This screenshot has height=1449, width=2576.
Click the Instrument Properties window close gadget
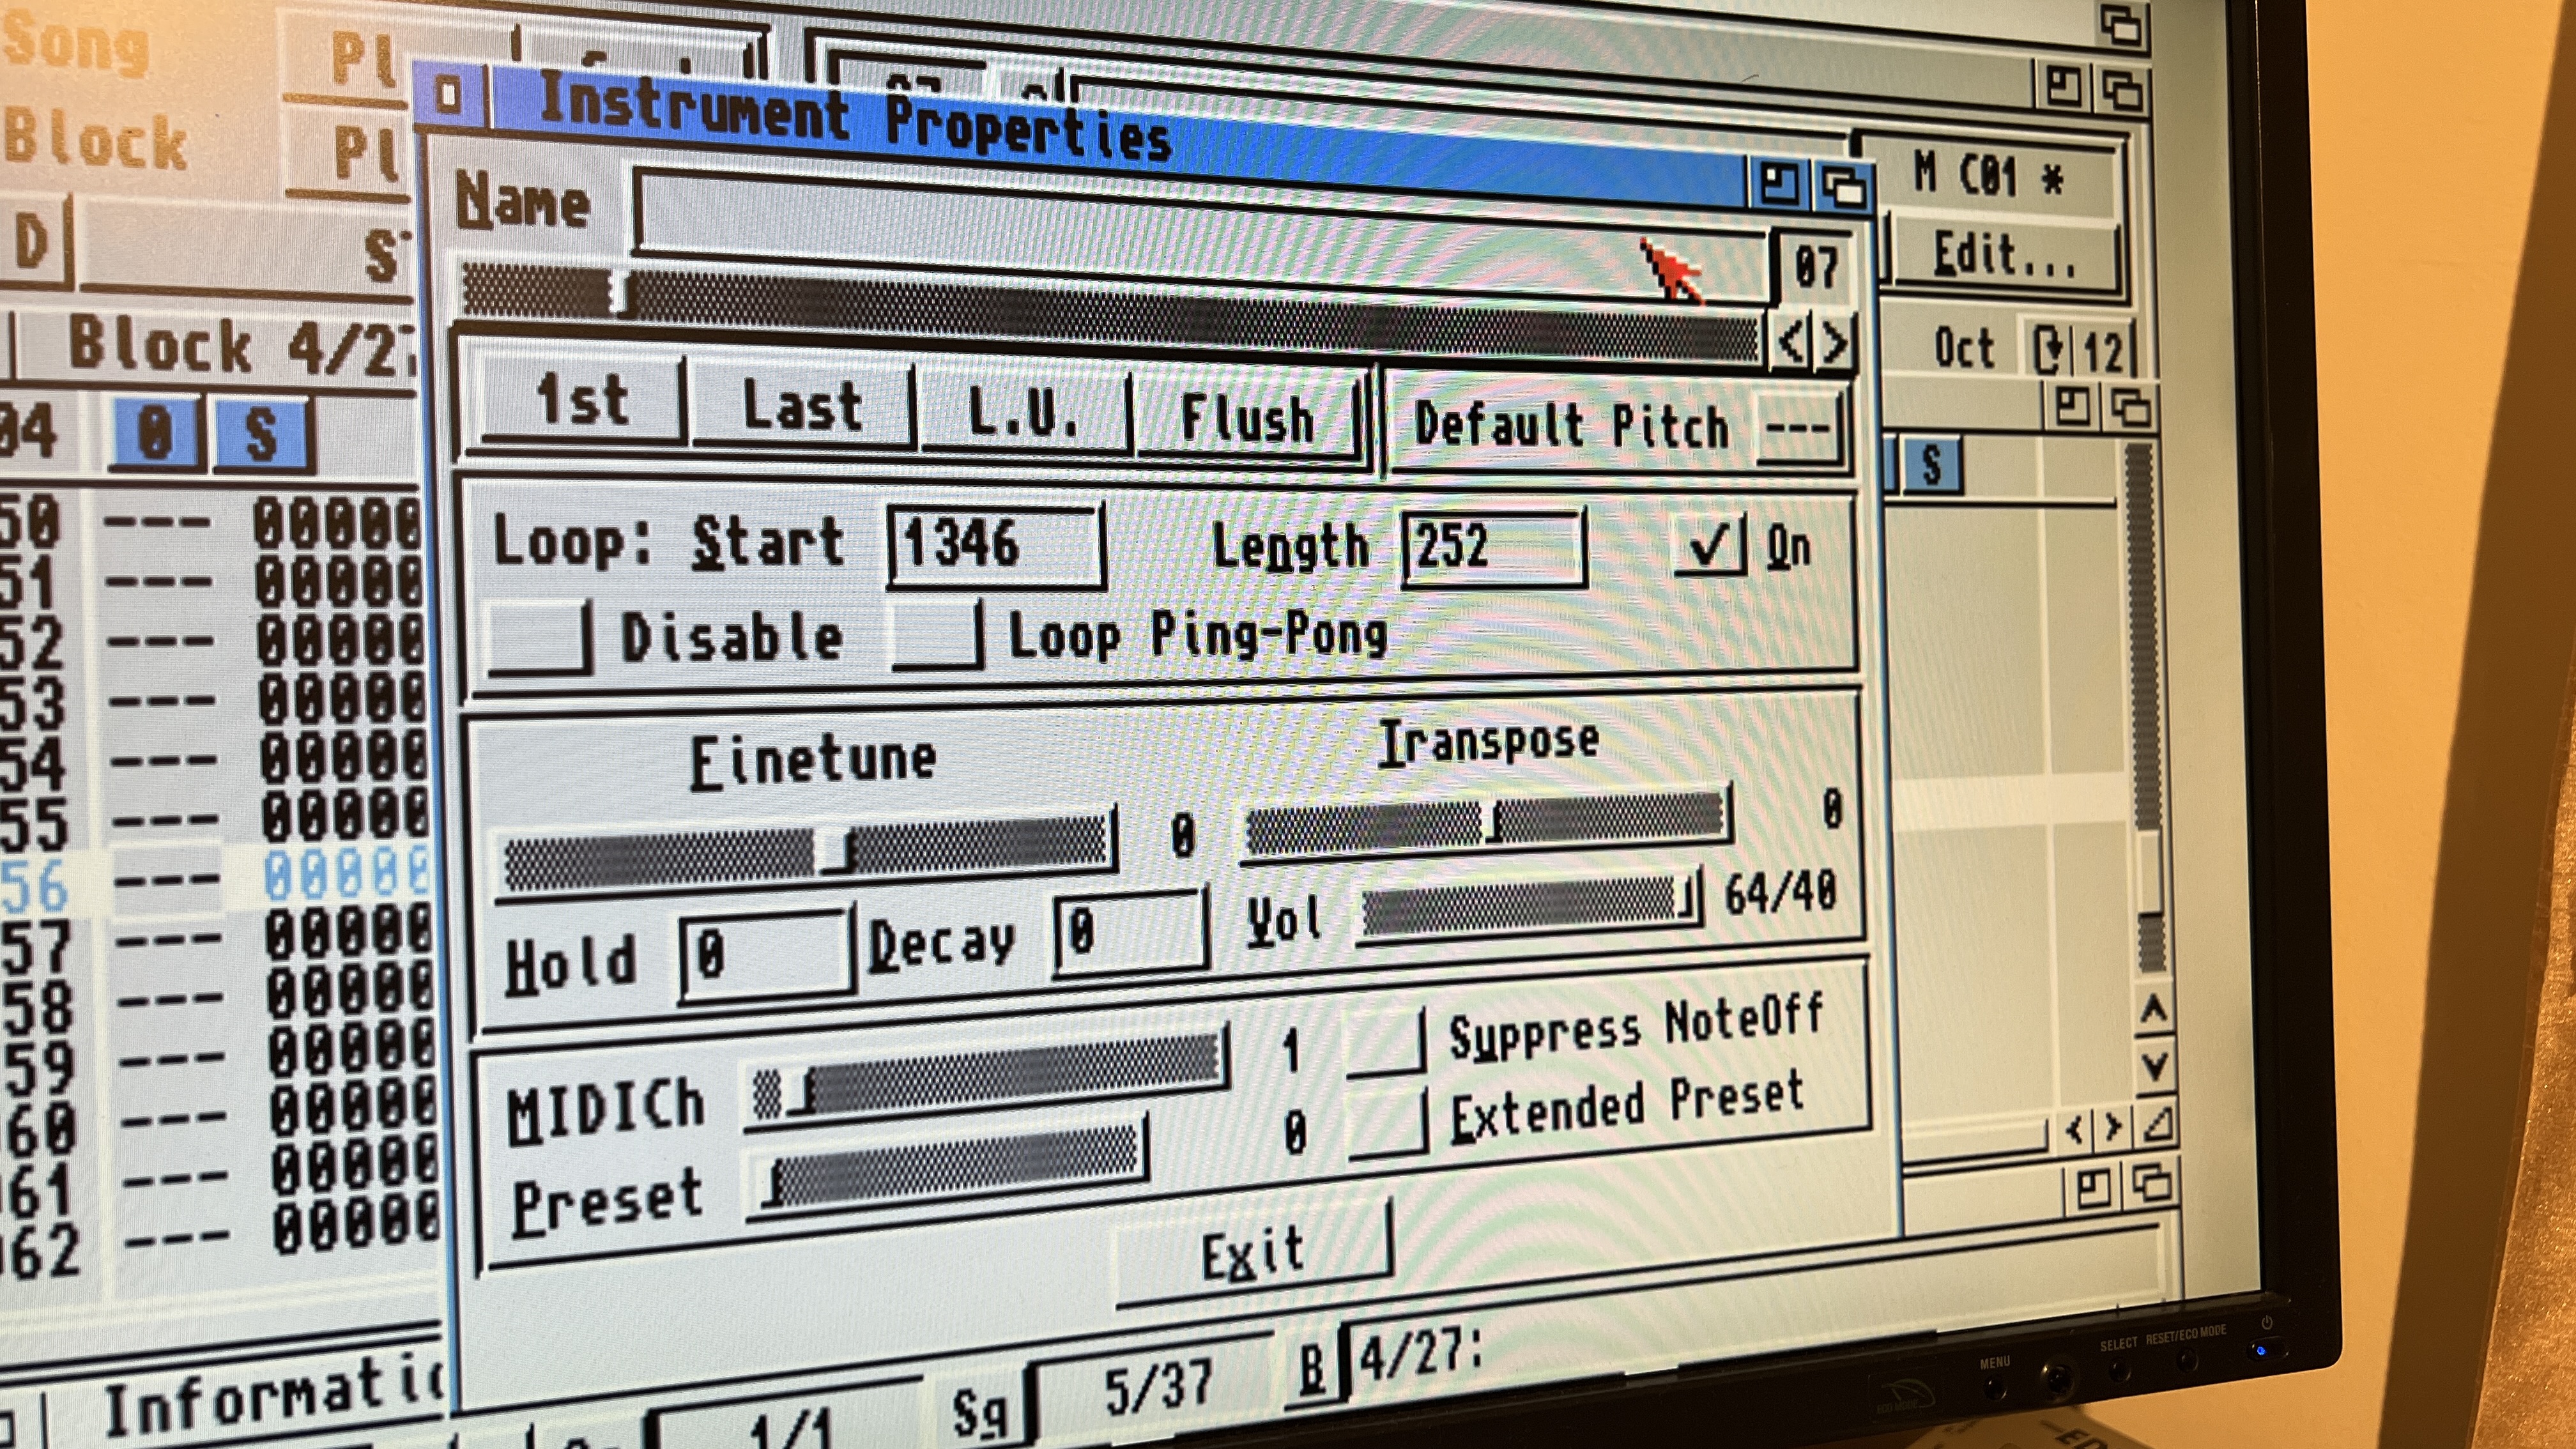449,96
